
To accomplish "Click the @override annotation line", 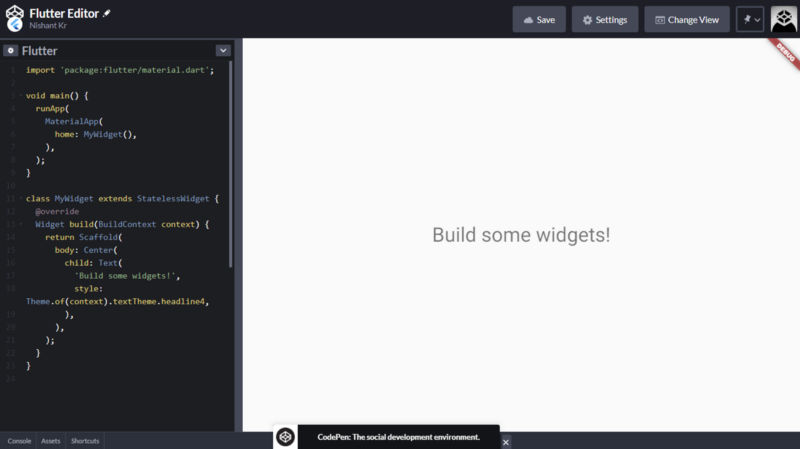I will [57, 211].
